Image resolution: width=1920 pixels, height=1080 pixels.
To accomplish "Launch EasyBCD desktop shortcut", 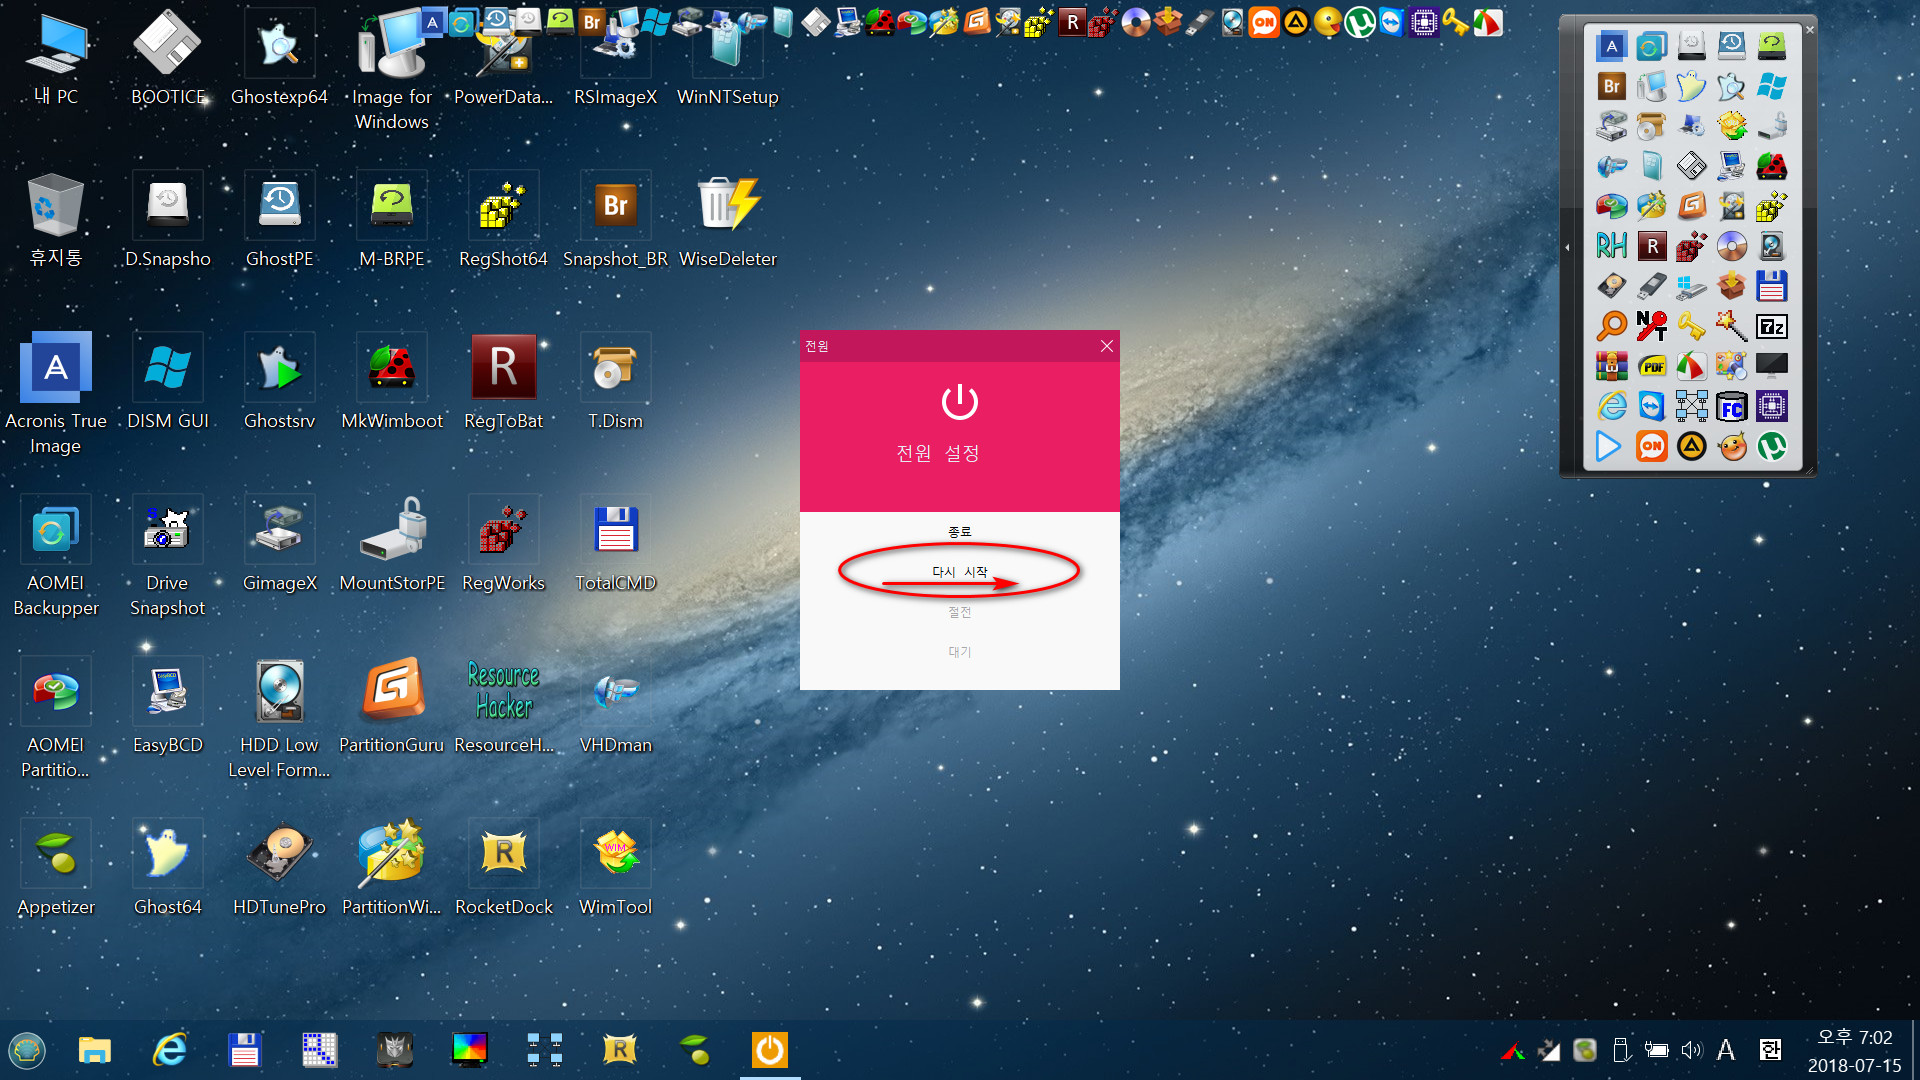I will [168, 706].
